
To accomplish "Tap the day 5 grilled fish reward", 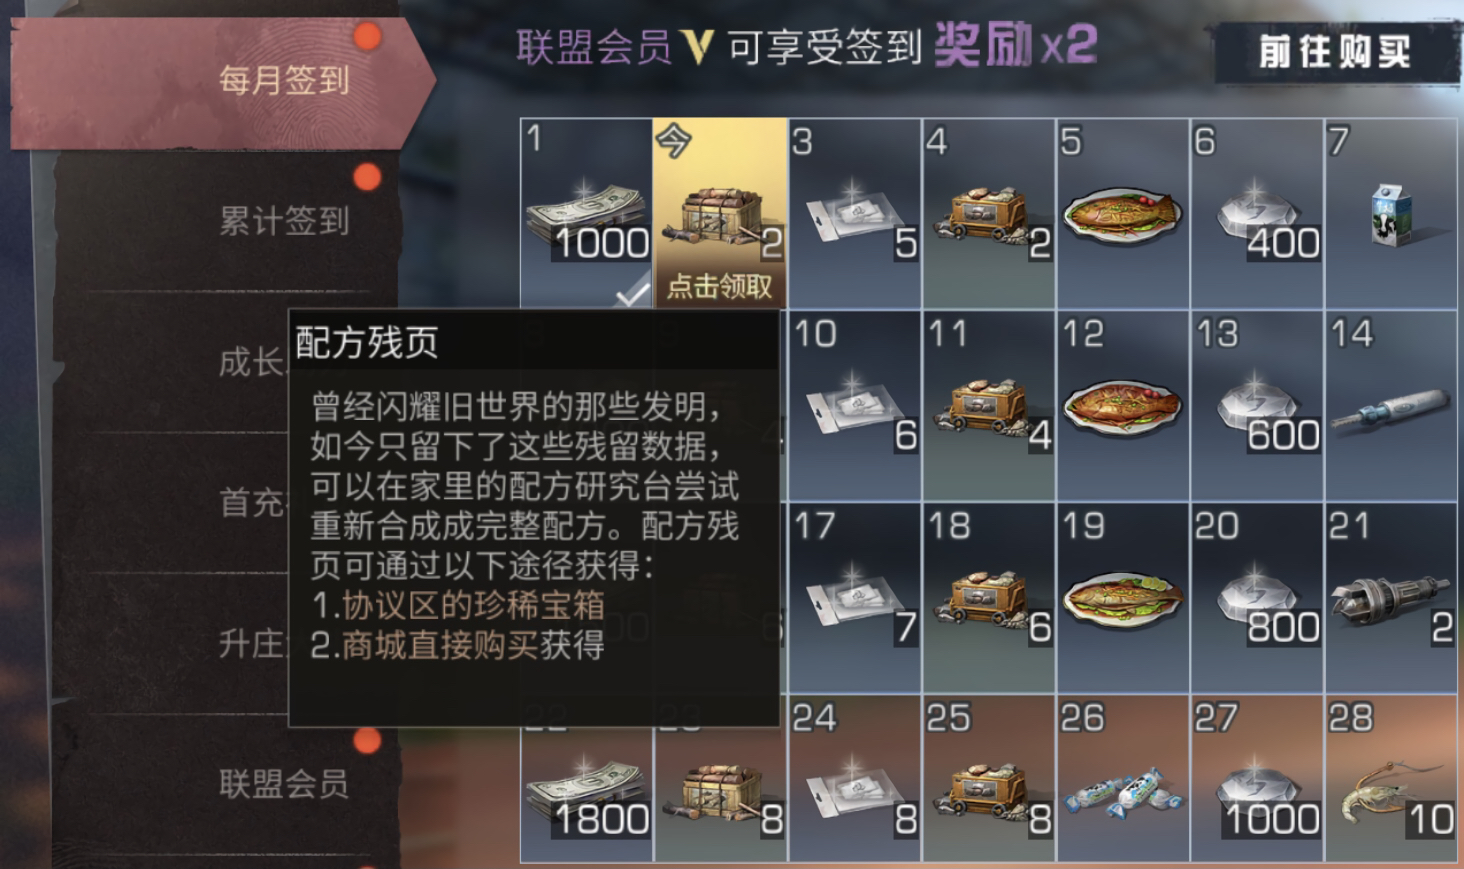I will tap(1122, 213).
